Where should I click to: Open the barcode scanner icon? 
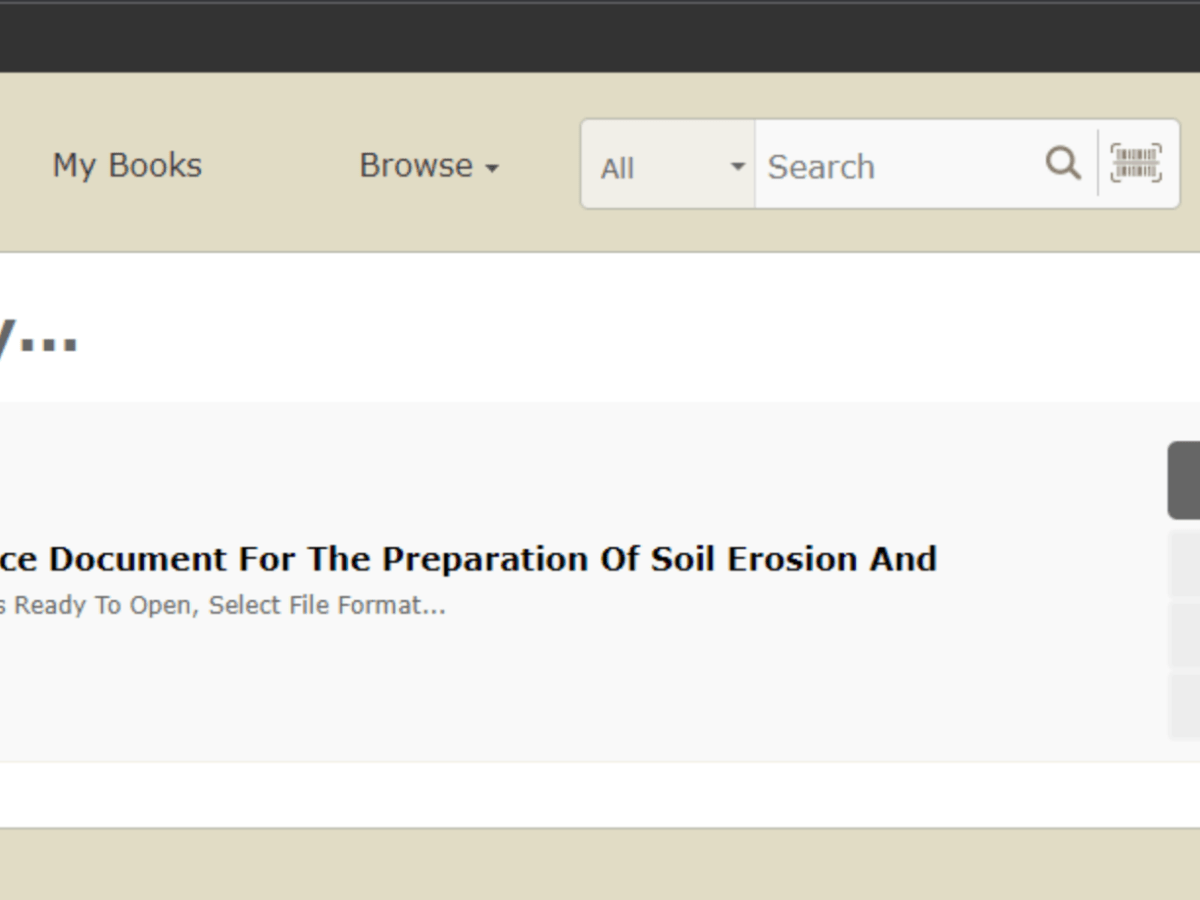point(1136,163)
